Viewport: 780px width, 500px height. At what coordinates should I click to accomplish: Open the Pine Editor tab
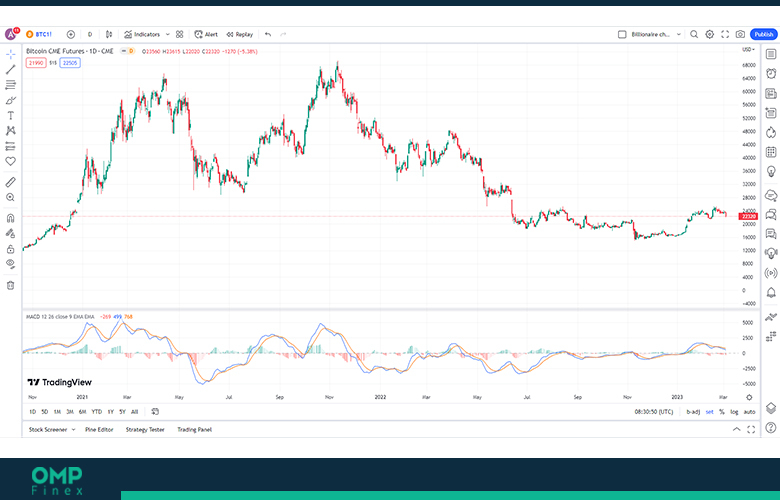(x=99, y=429)
